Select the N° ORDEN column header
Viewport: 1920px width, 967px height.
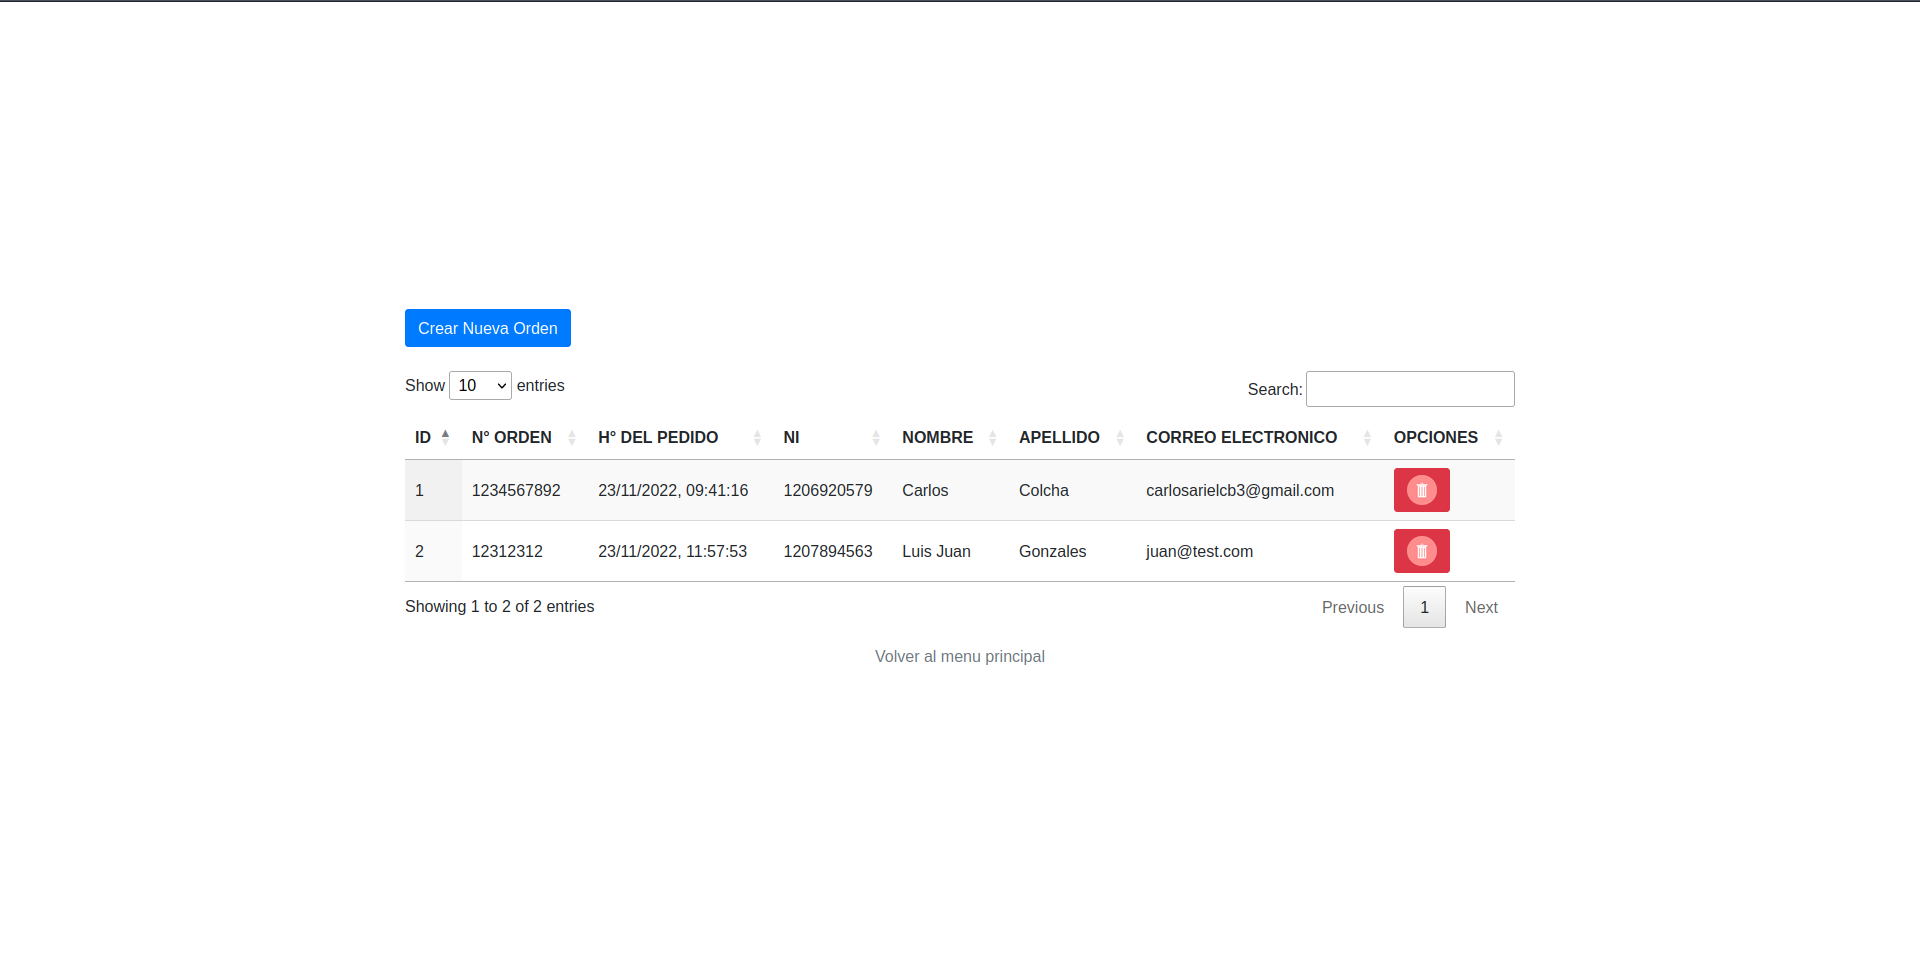511,437
